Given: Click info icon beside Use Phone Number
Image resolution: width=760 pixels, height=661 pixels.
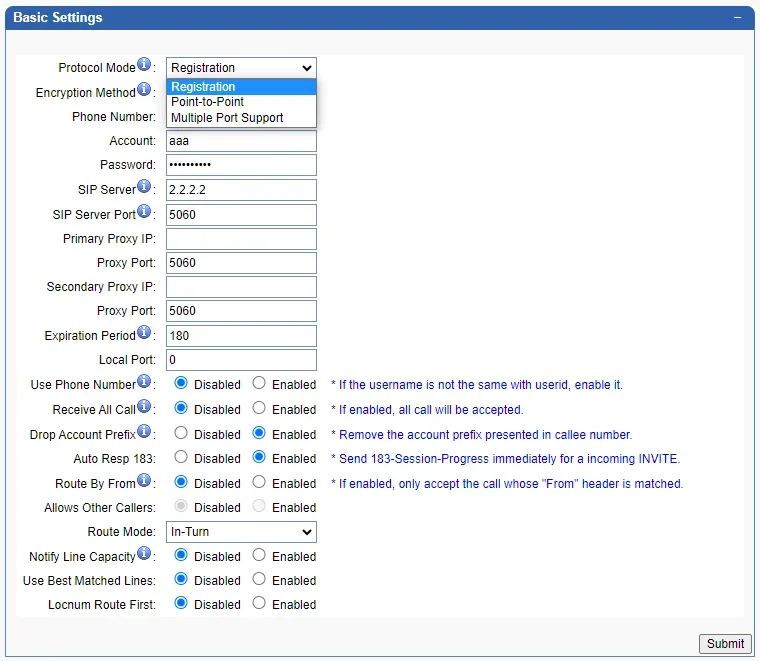Looking at the screenshot, I should coord(144,381).
